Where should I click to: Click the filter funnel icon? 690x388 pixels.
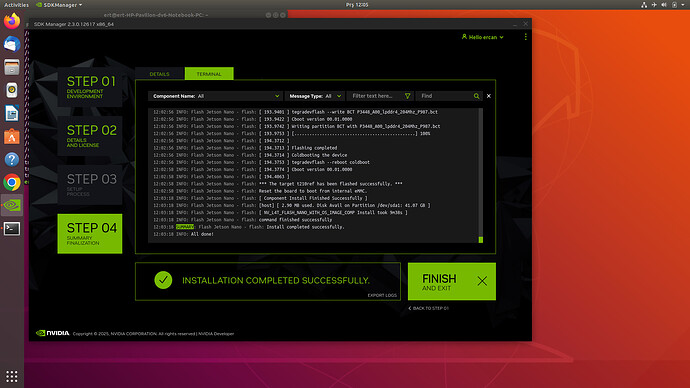coord(407,96)
